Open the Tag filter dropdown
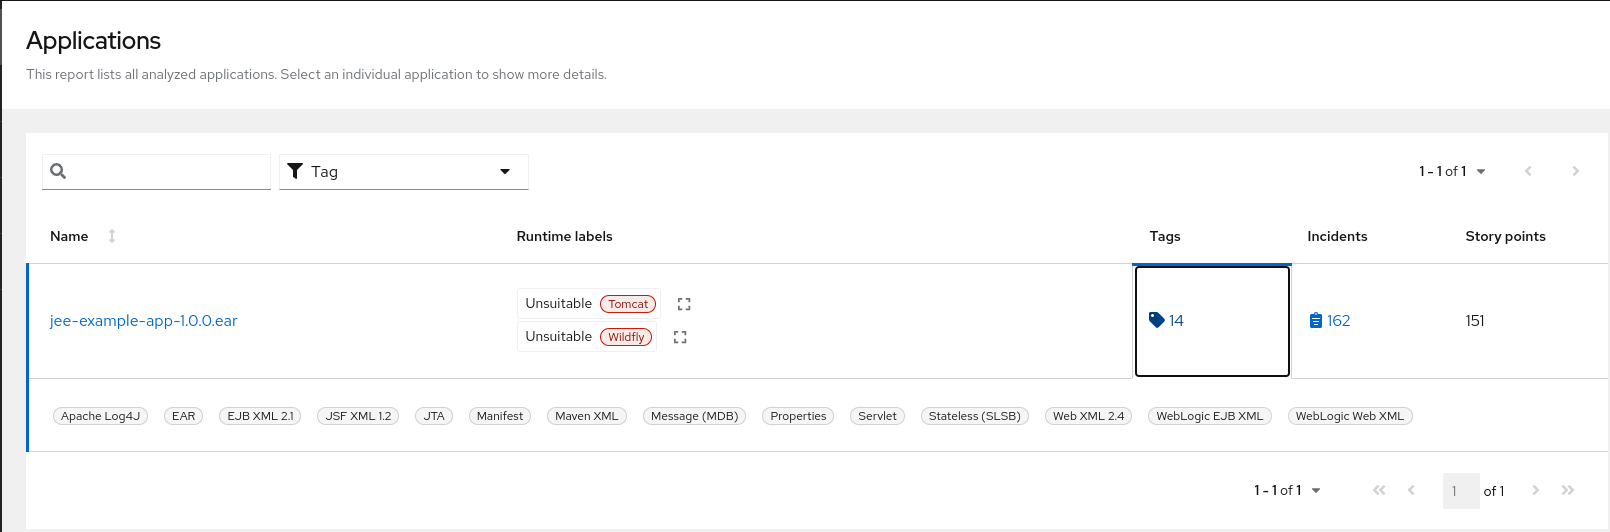 point(403,171)
